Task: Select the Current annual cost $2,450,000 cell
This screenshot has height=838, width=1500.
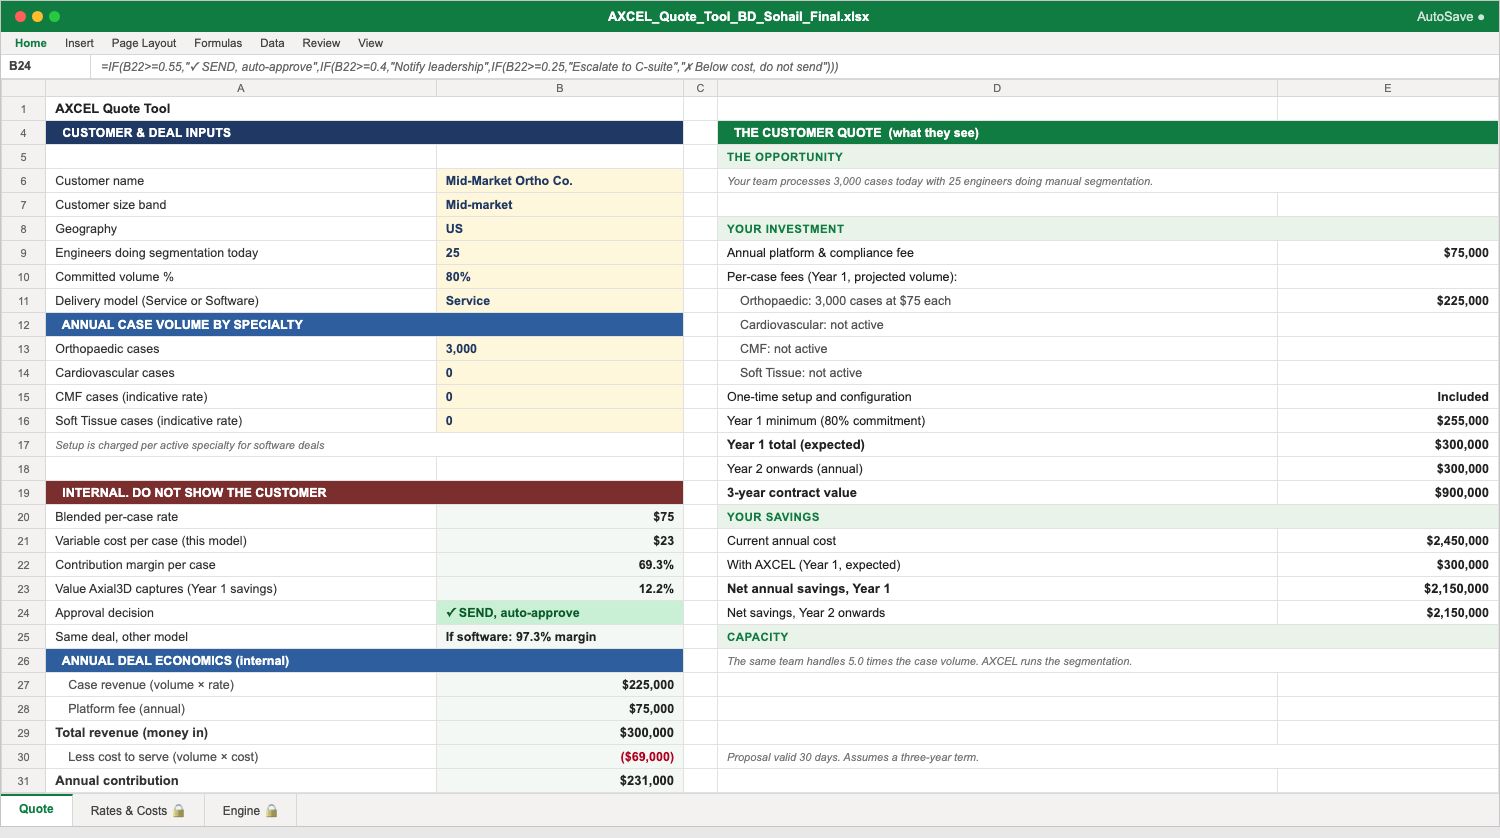Action: pyautogui.click(x=1388, y=541)
